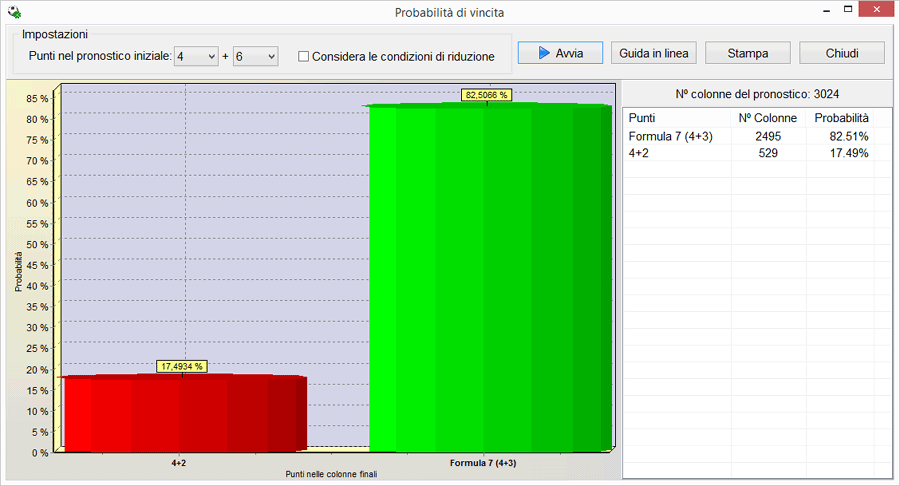Open the second points dropdown showing 6
The width and height of the screenshot is (900, 486).
point(255,57)
